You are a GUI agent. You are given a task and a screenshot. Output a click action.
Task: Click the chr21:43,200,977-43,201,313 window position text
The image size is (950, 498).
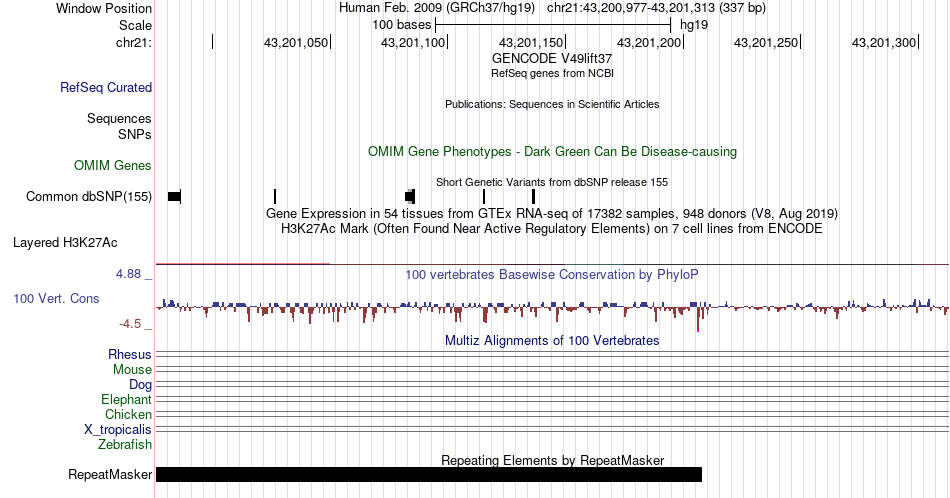[x=656, y=8]
